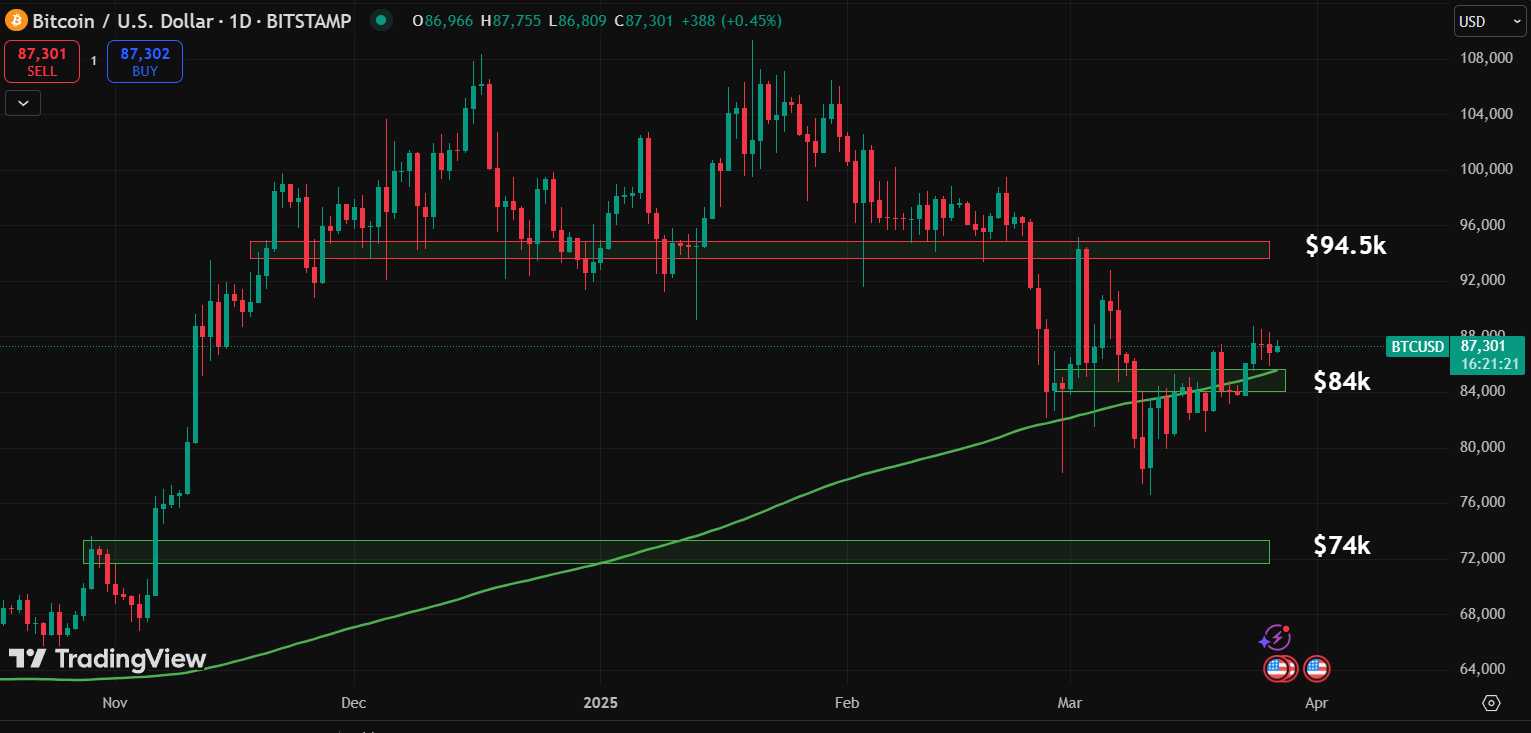Click the red SELL 87,301 button
The image size is (1531, 733).
click(x=42, y=61)
